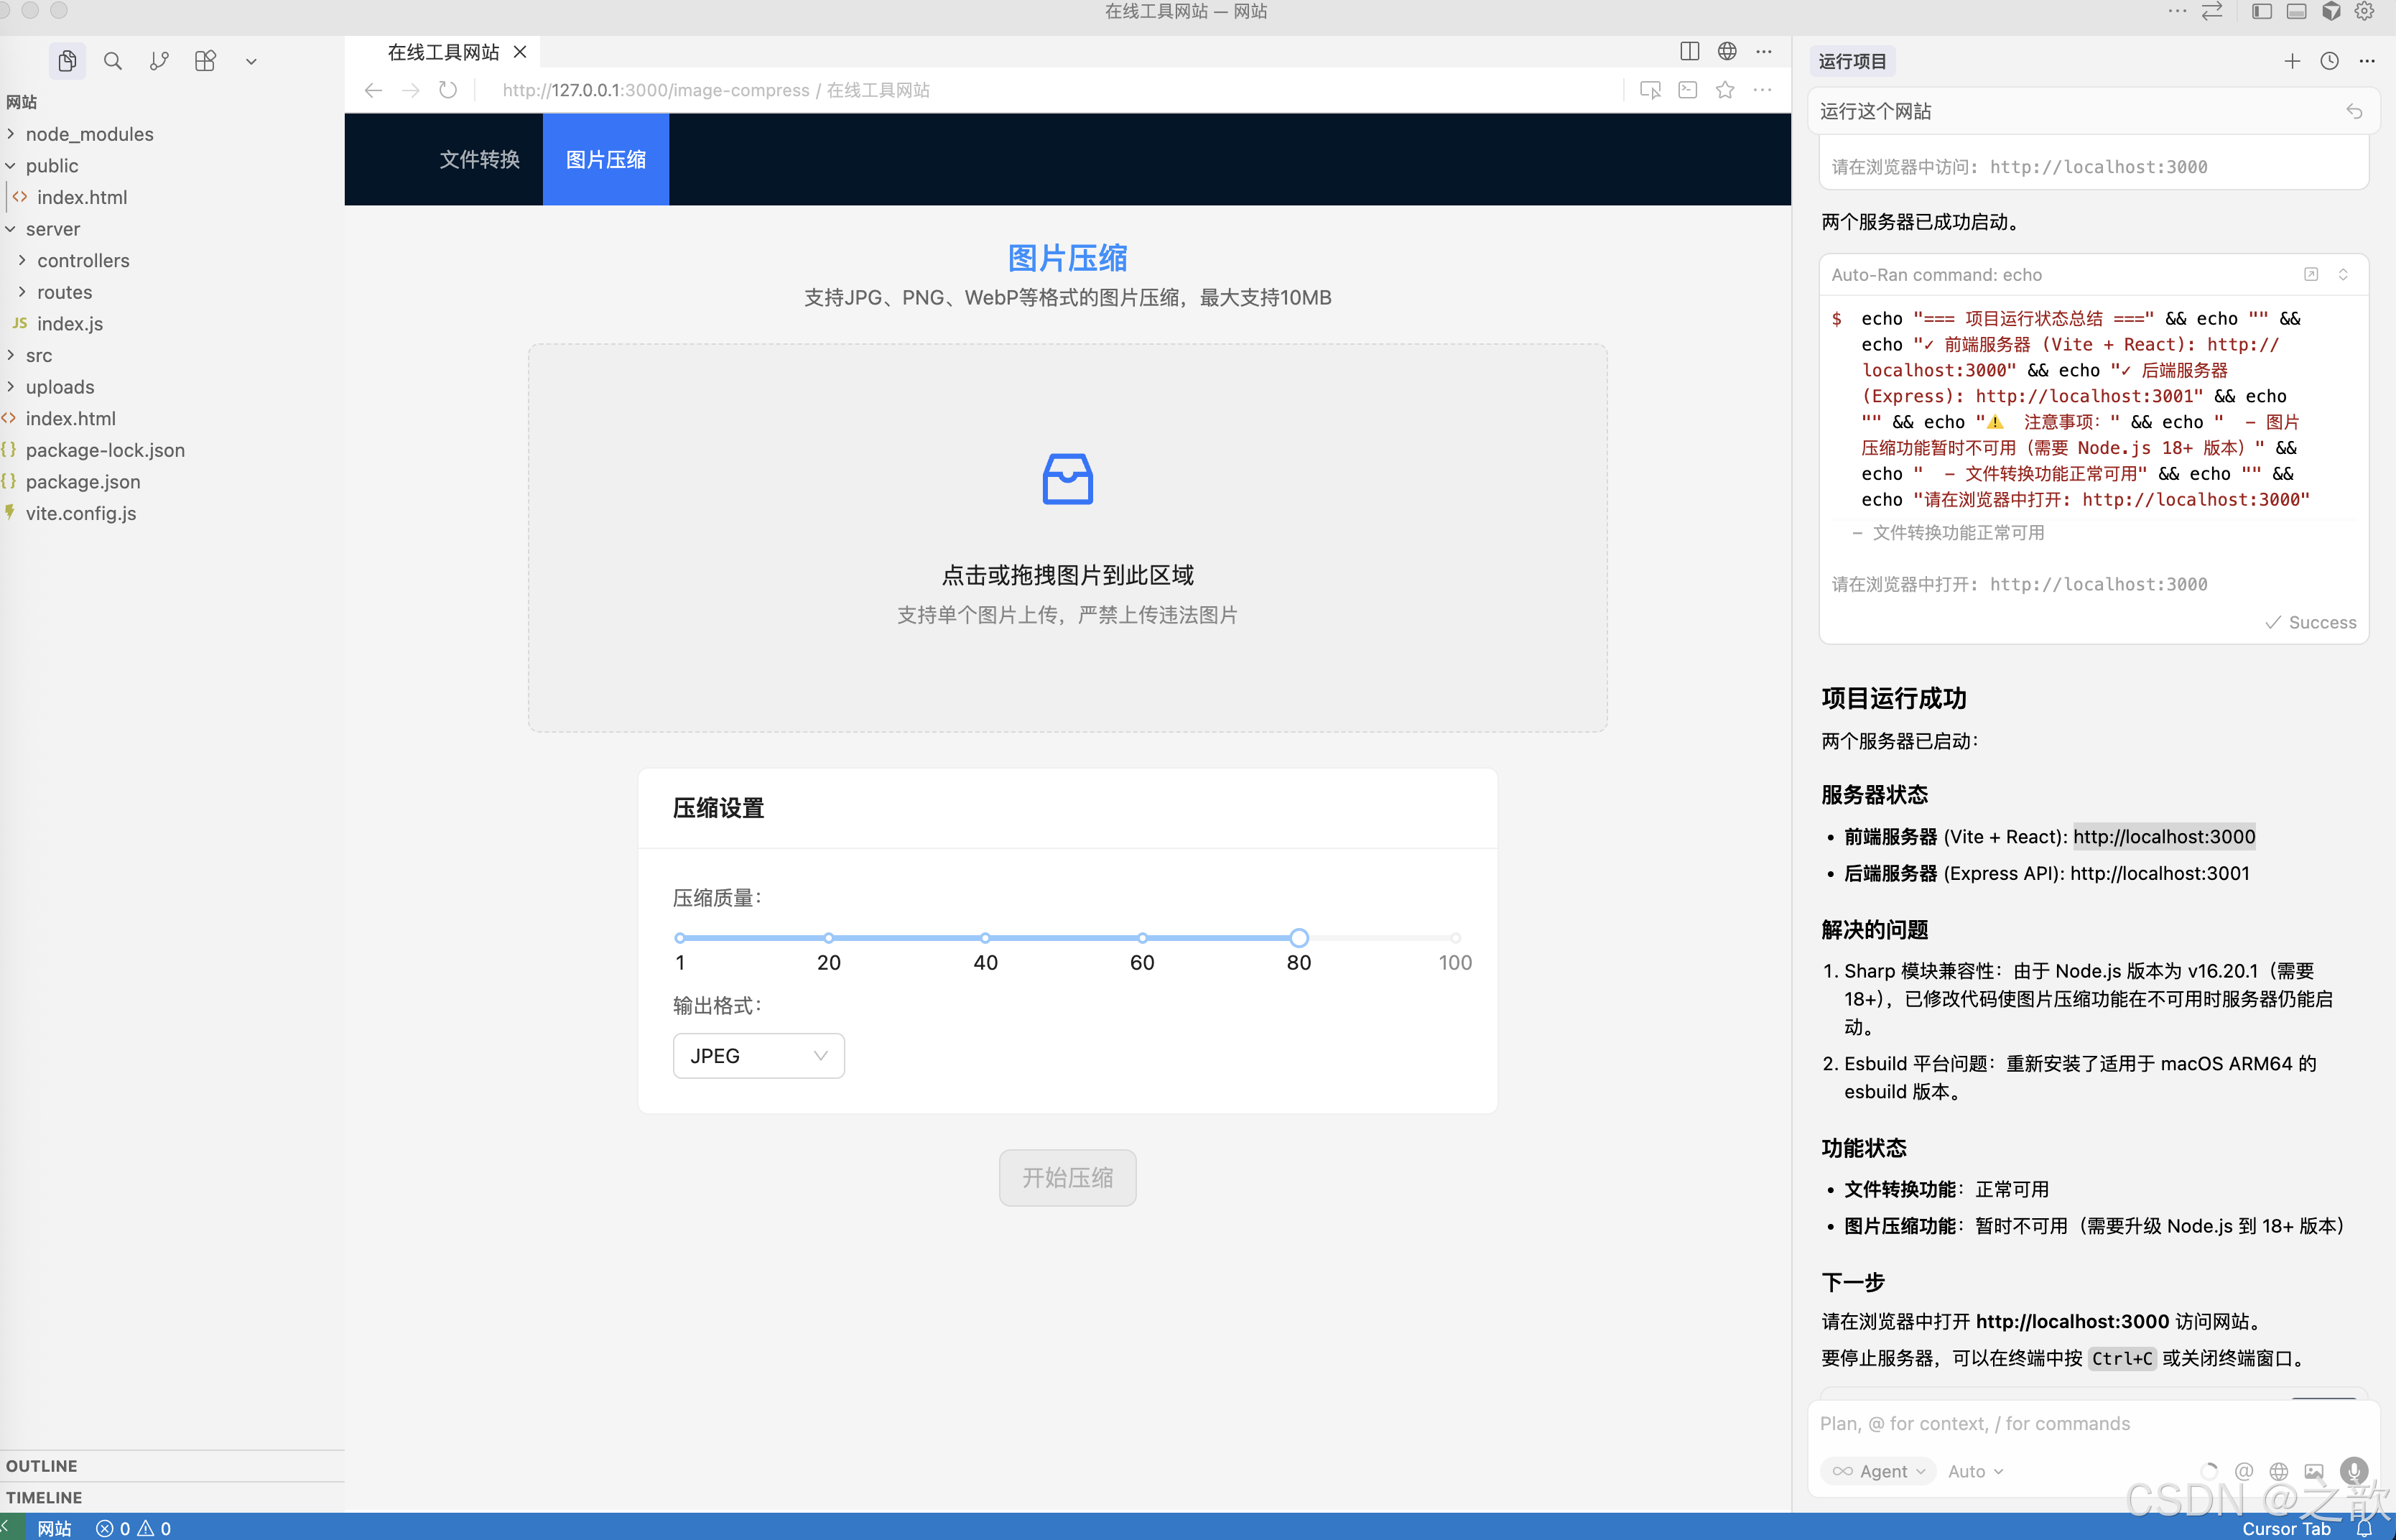2396x1540 pixels.
Task: Open the Extensions blocks icon
Action: (x=205, y=61)
